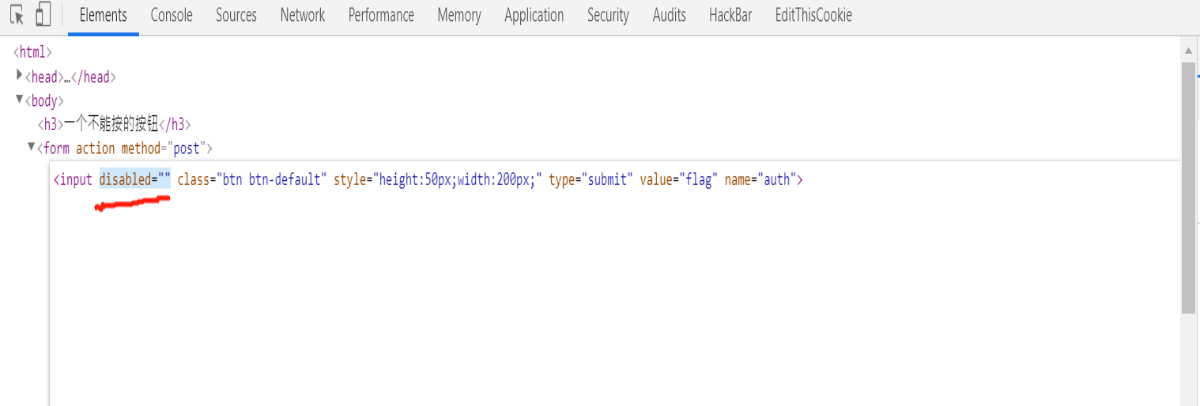Switch to the Application tab
The image size is (1200, 406).
pos(534,16)
